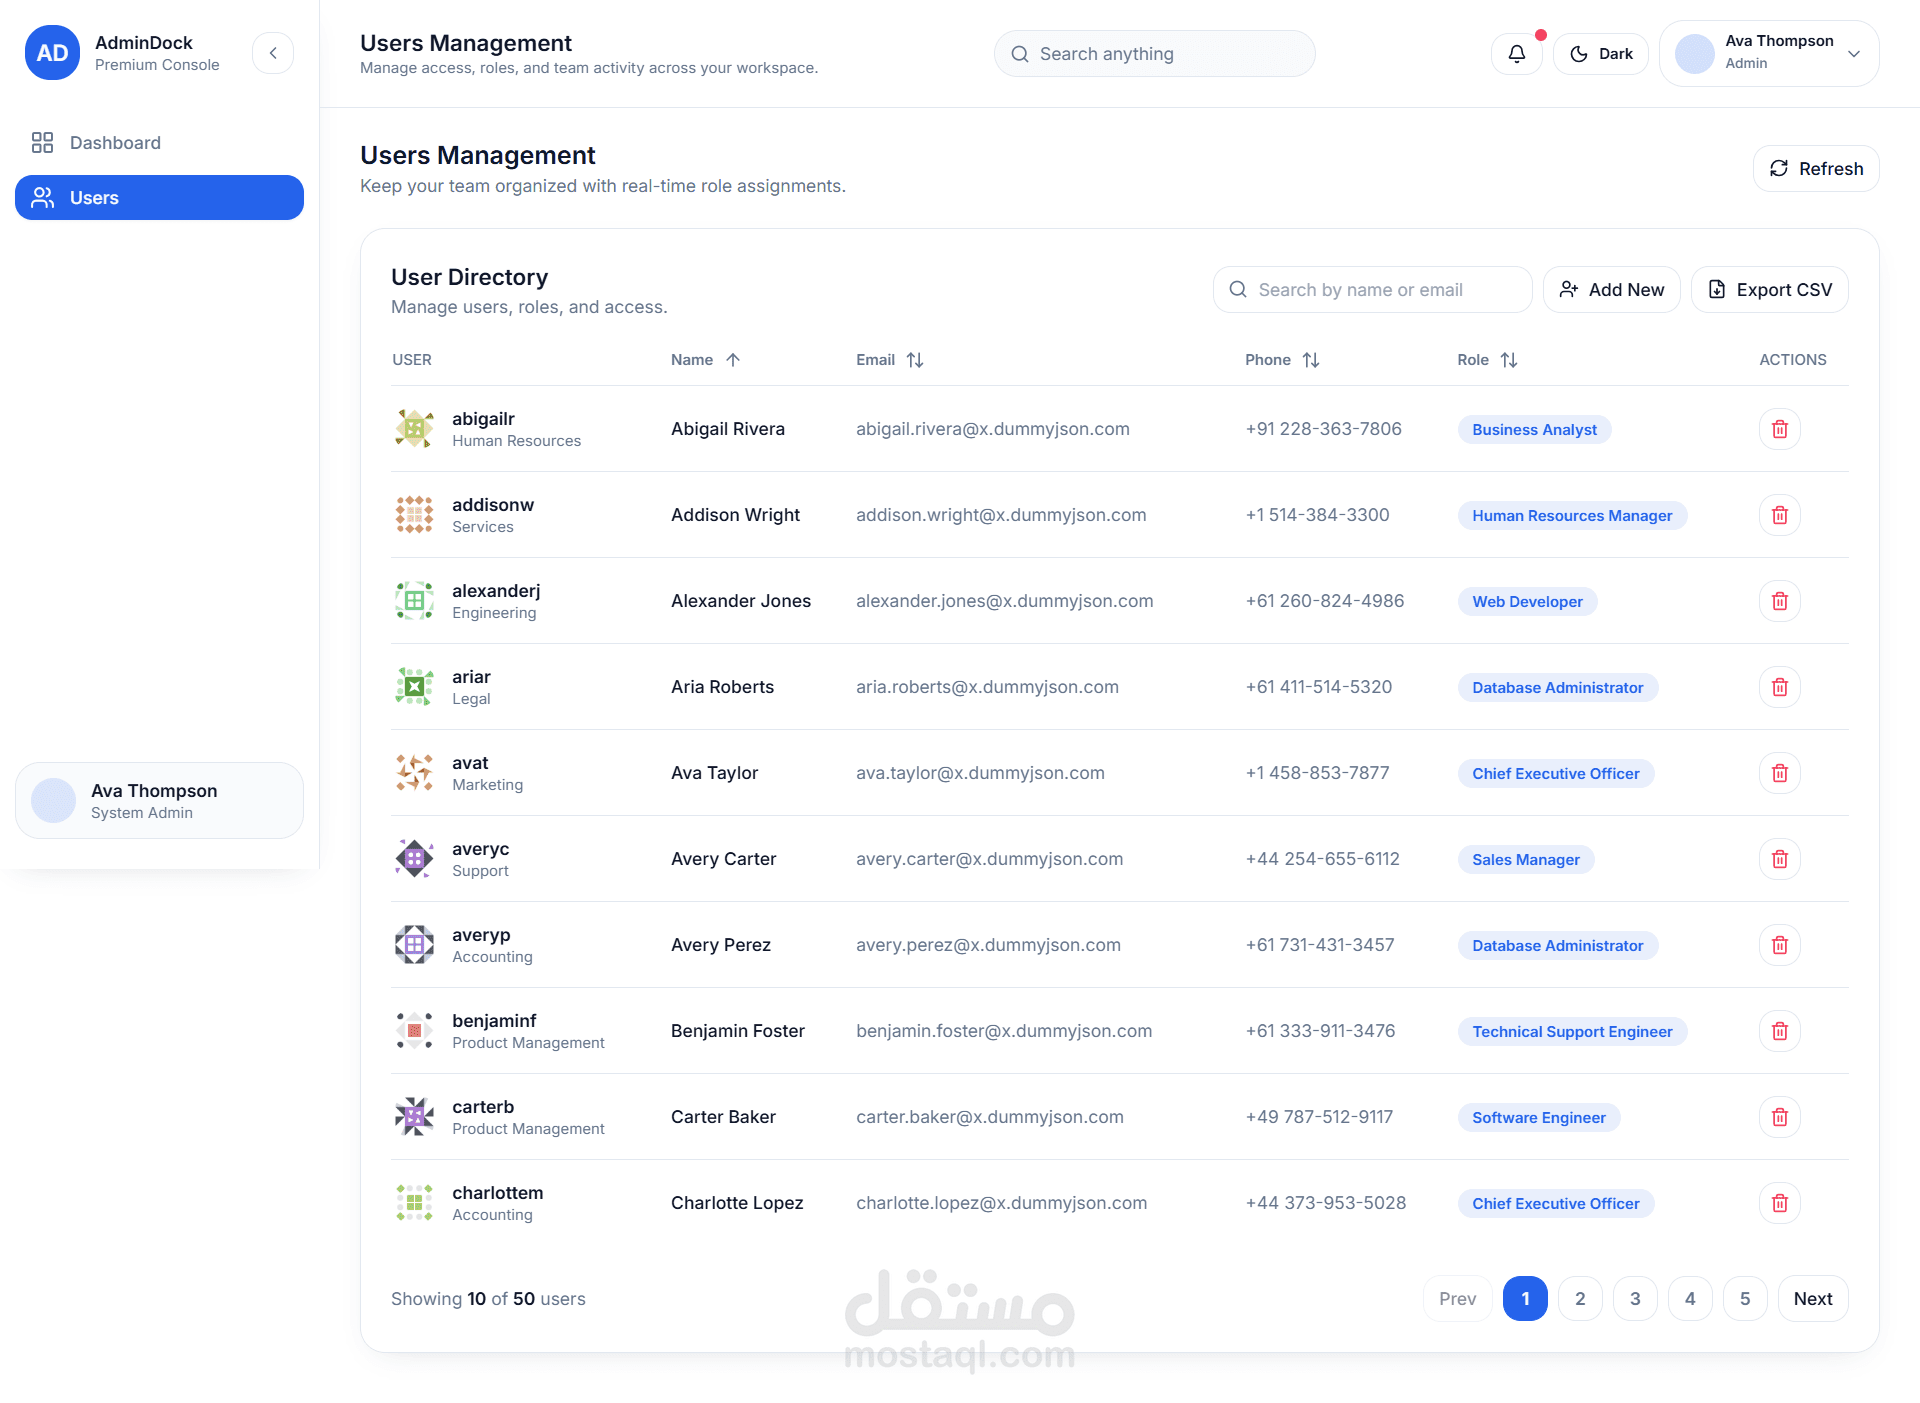Delete Benjamin Foster's entry
1920x1403 pixels.
click(x=1779, y=1031)
